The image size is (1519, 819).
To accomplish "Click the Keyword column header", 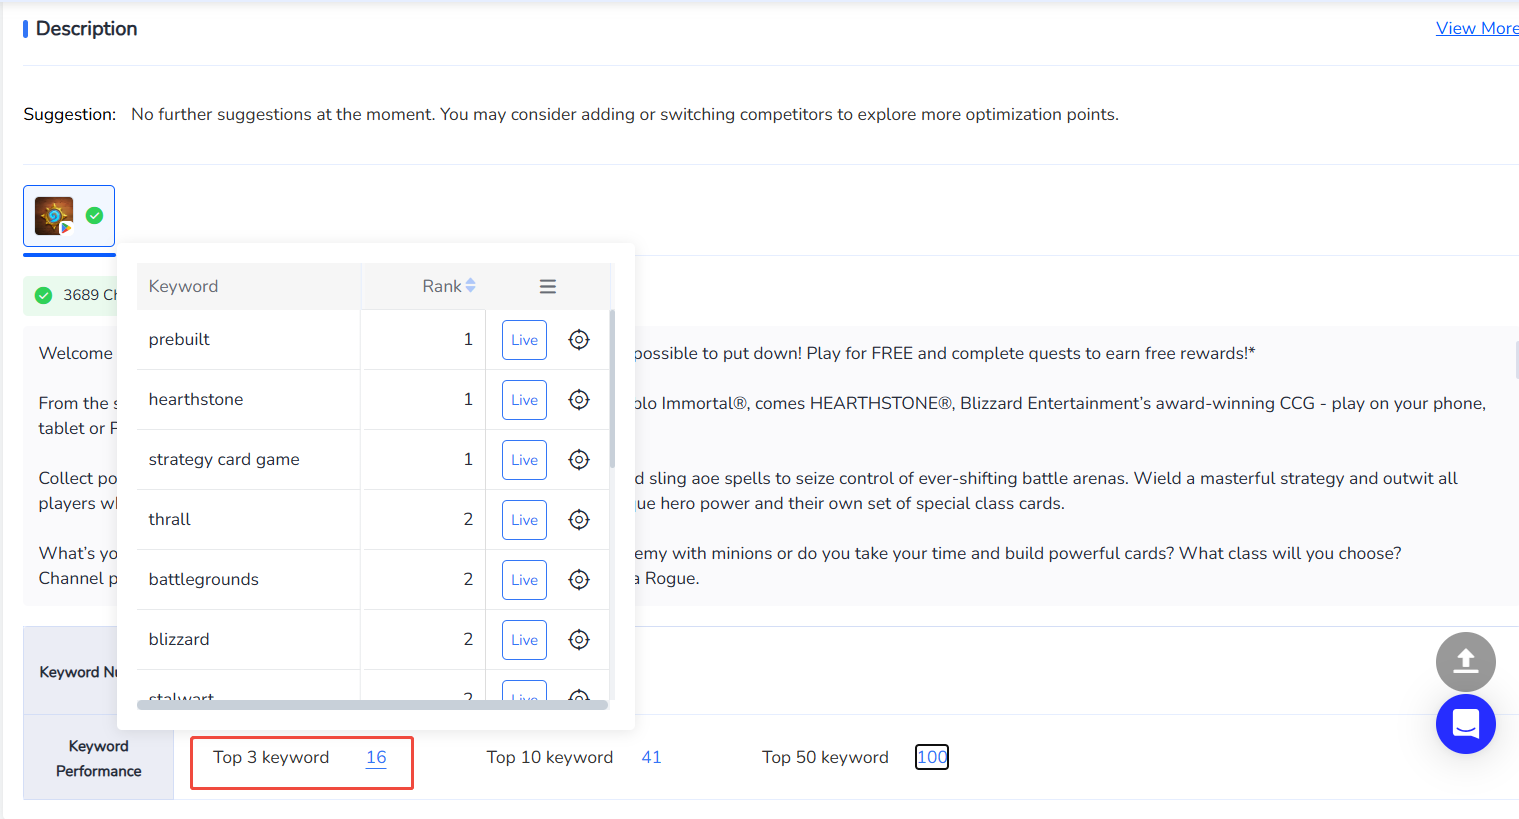I will [249, 286].
